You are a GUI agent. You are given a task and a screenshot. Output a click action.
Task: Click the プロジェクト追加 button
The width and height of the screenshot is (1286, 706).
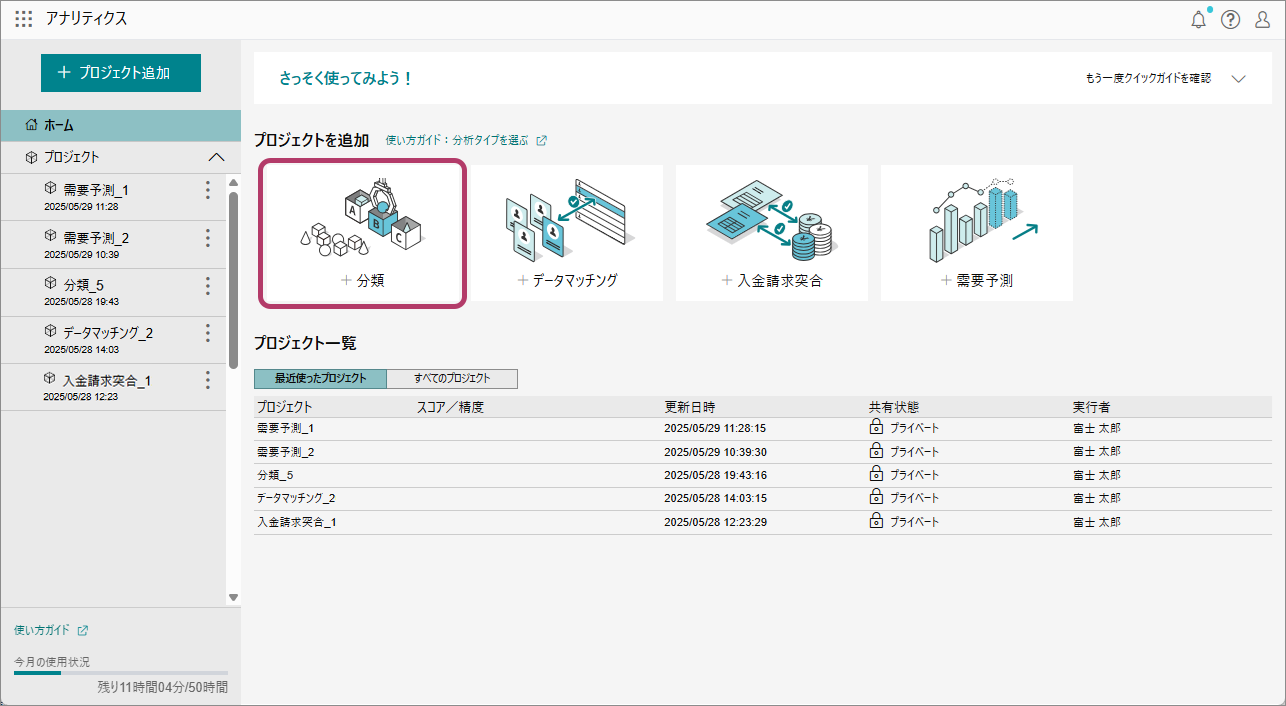pyautogui.click(x=121, y=73)
